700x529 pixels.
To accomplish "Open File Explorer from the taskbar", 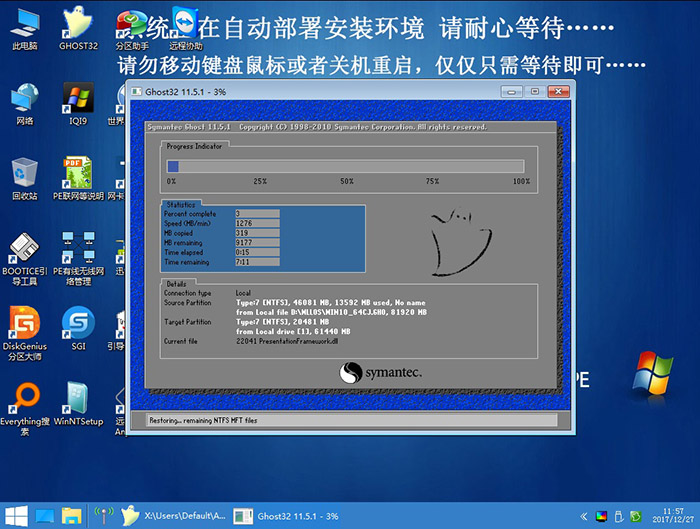I will click(x=72, y=516).
